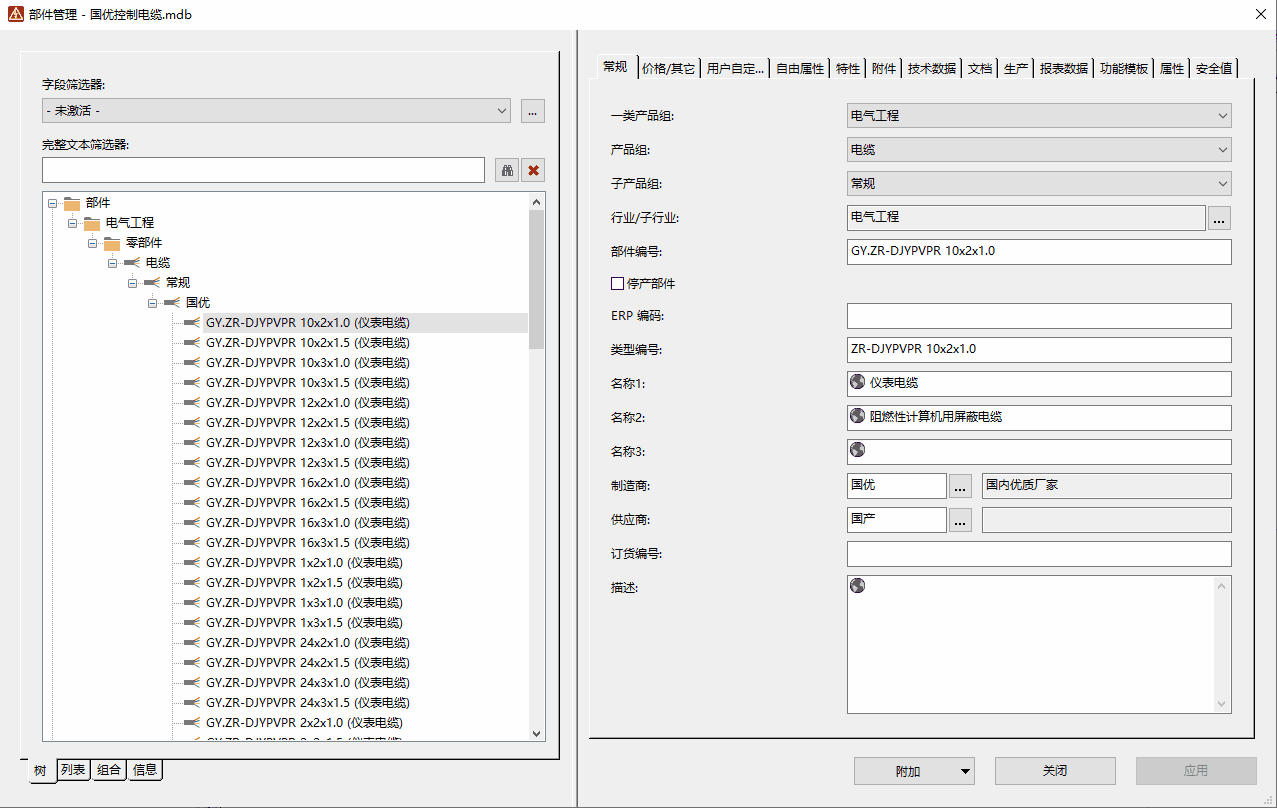This screenshot has height=808, width=1277.
Task: Click the 关闭 button
Action: tap(1054, 771)
